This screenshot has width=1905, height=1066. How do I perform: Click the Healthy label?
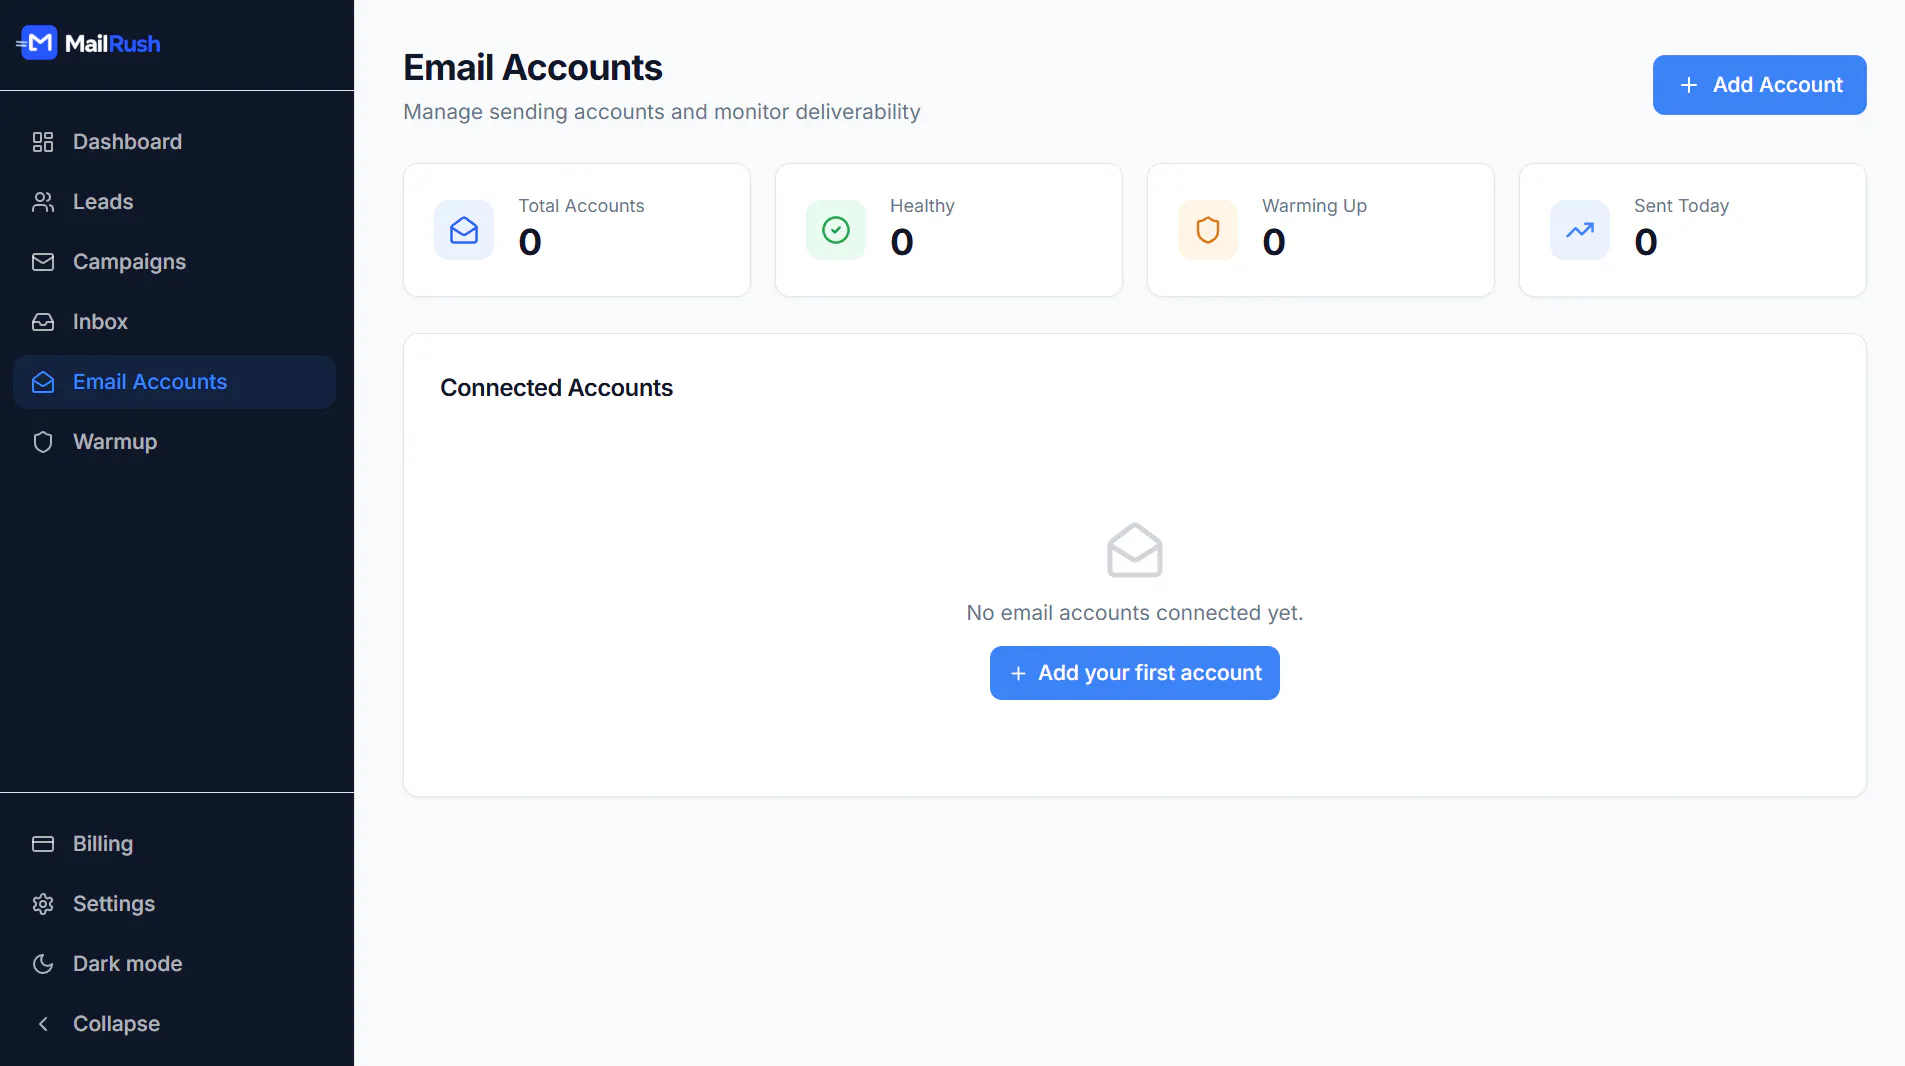(x=922, y=206)
